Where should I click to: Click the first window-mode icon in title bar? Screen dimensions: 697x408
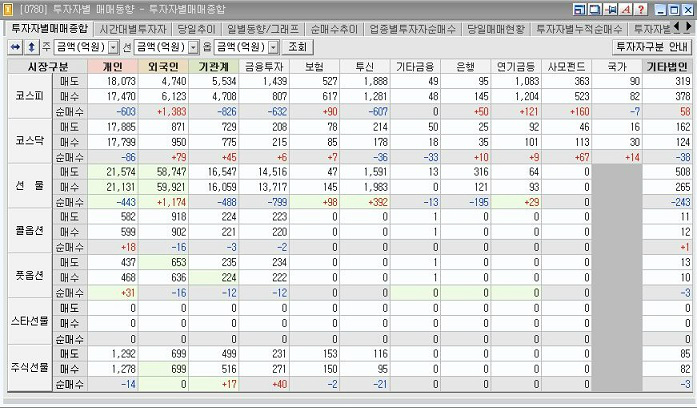point(581,9)
